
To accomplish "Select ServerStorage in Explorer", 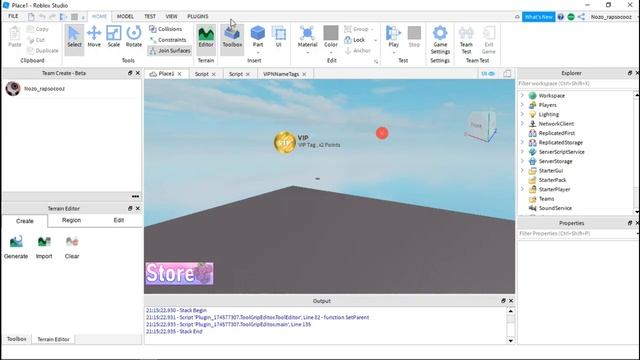I will (x=555, y=161).
